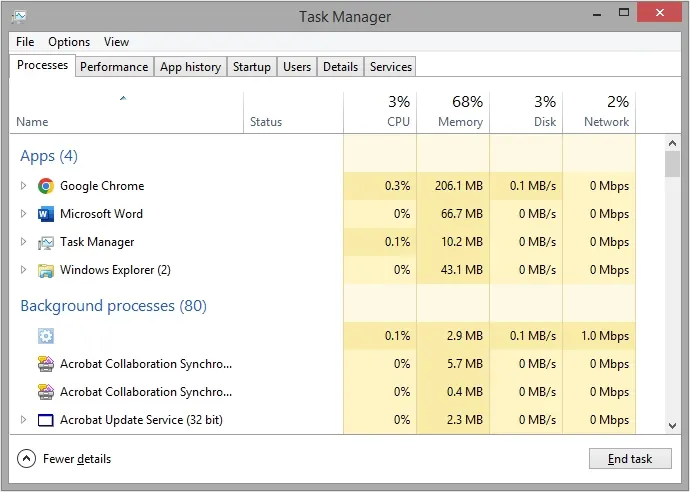
Task: Expand the Acrobat Update Service entry
Action: click(23, 420)
